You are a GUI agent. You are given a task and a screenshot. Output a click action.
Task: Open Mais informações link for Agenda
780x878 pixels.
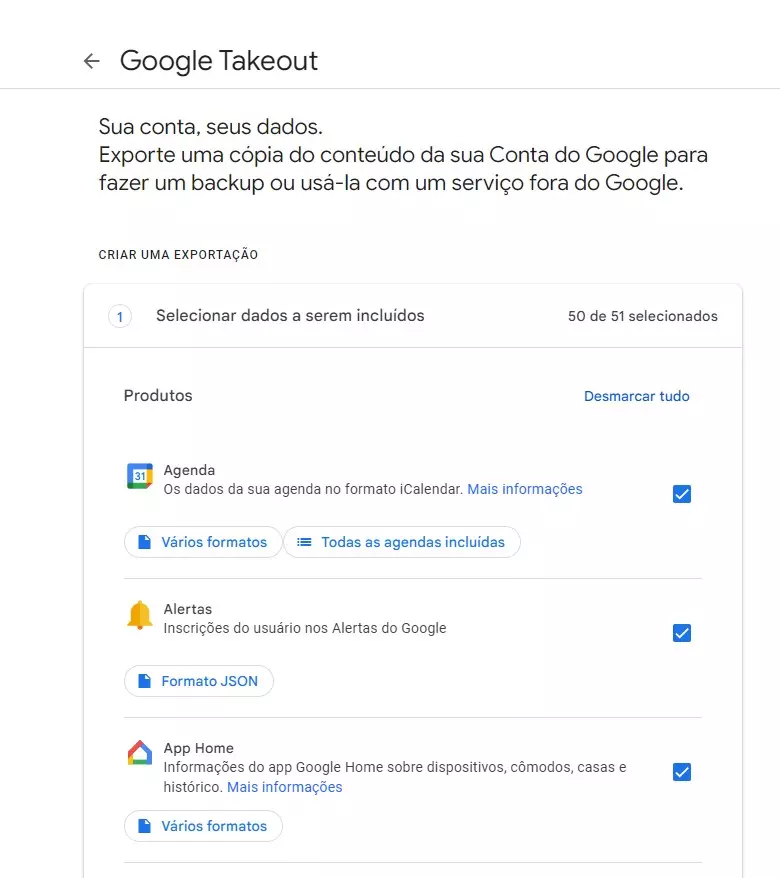pyautogui.click(x=525, y=489)
